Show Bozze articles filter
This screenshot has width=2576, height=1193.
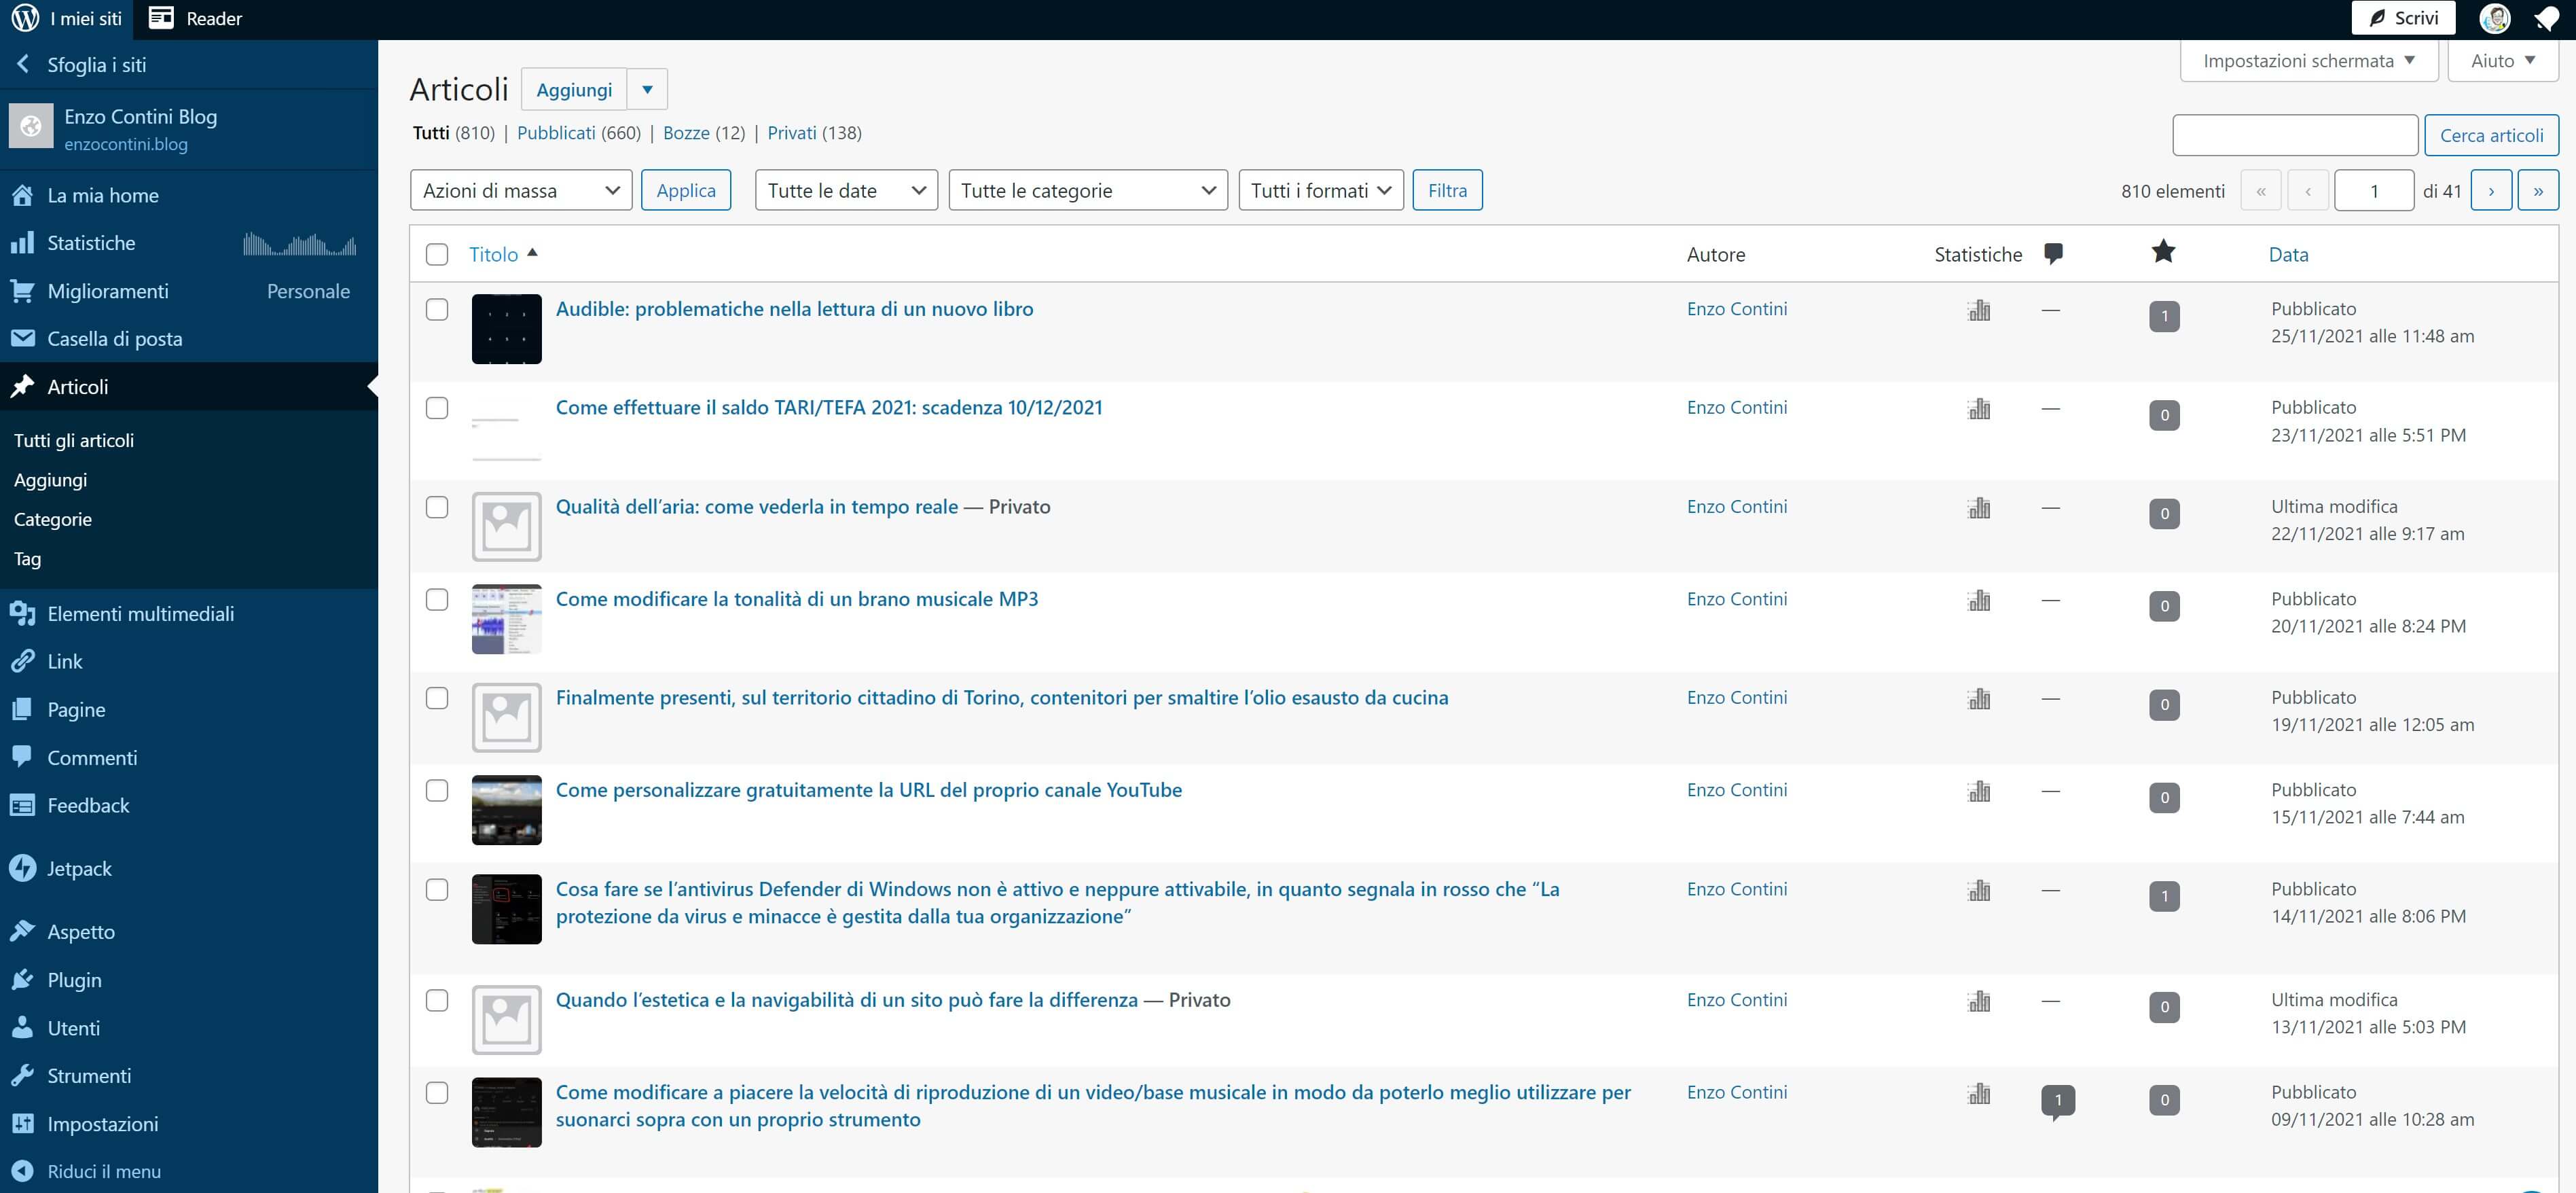686,133
